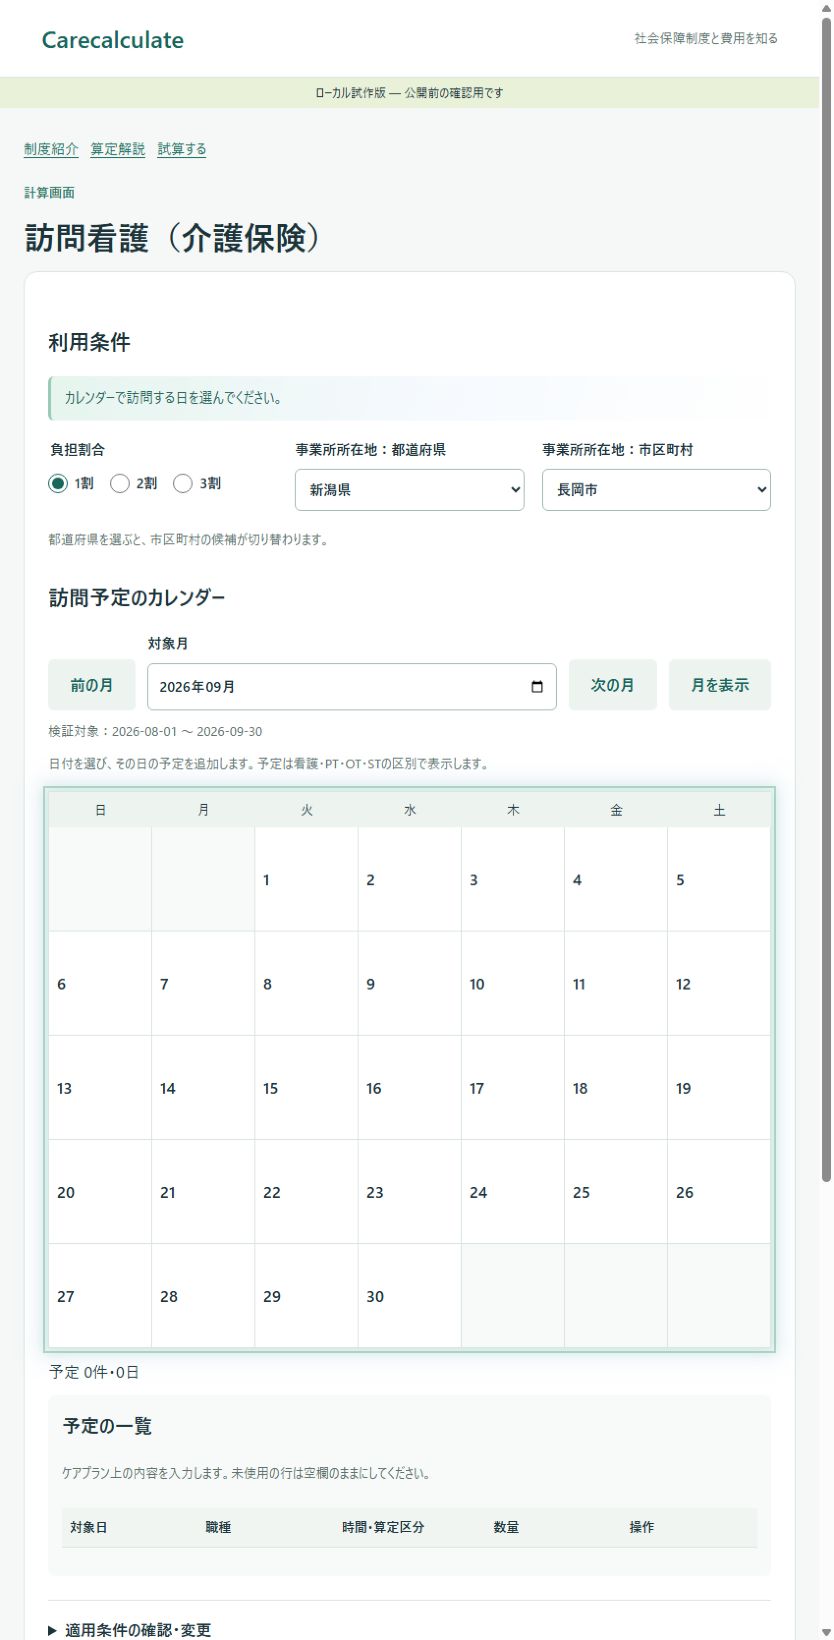834x1640 pixels.
Task: Select calendar day 9
Action: point(409,983)
